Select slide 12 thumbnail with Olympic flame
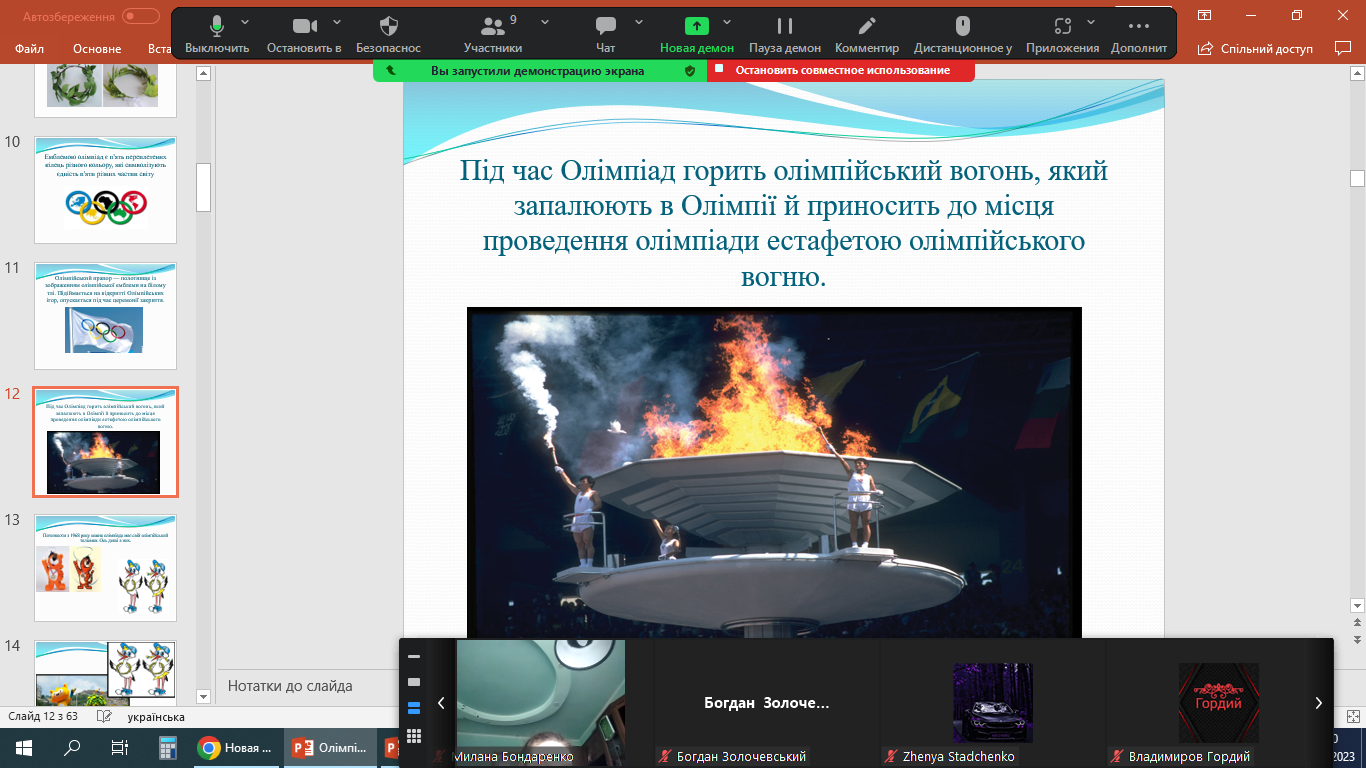This screenshot has width=1366, height=768. pyautogui.click(x=105, y=442)
